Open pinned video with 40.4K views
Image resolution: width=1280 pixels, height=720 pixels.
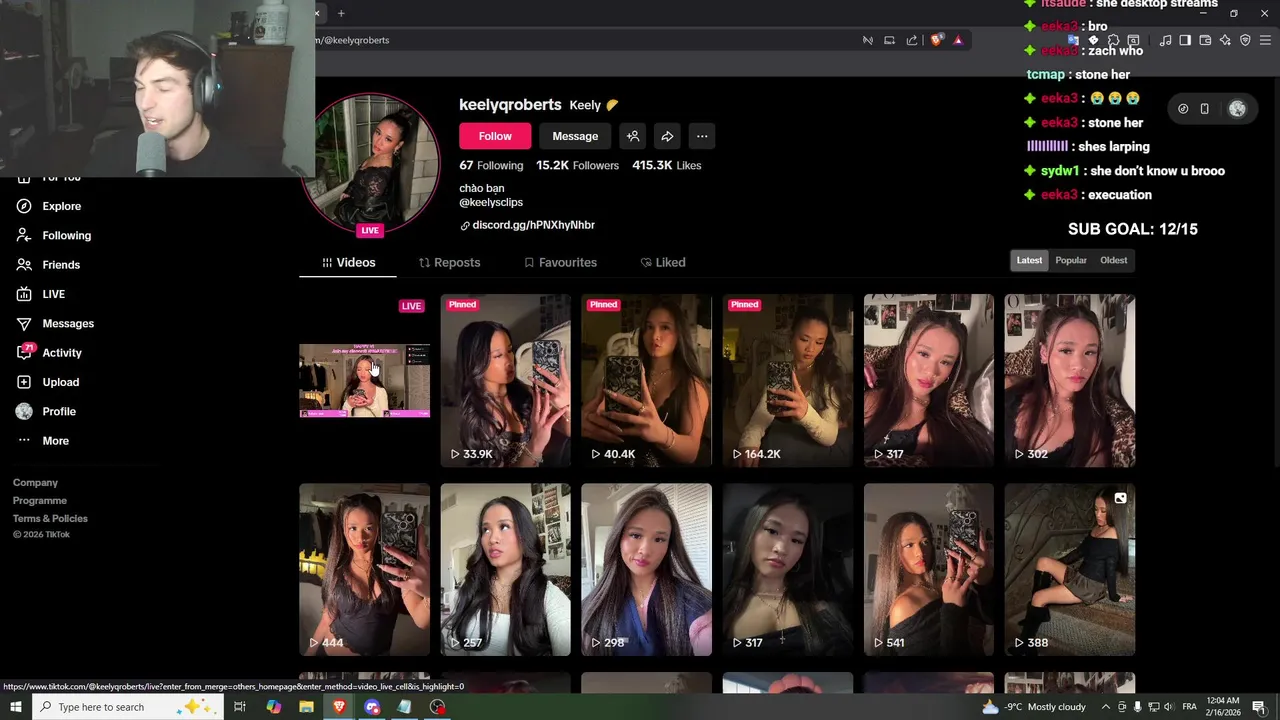(646, 380)
